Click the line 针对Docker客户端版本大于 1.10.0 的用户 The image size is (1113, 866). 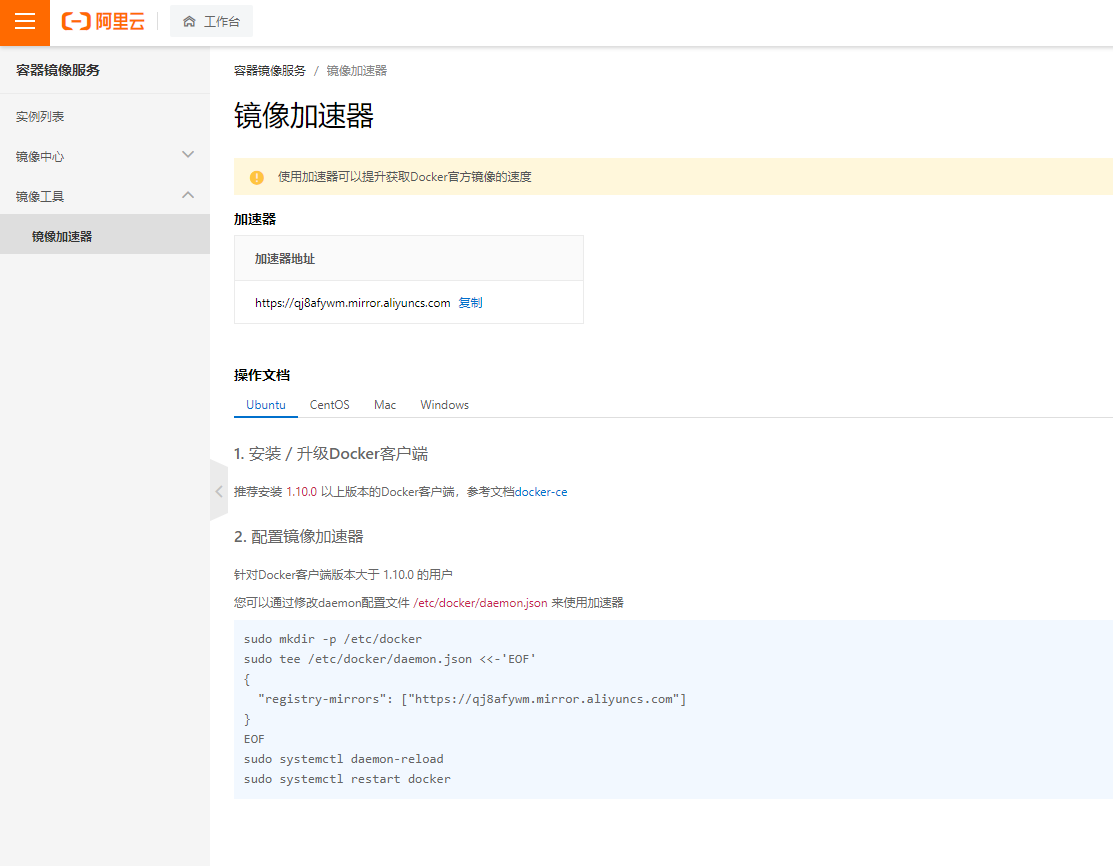344,575
